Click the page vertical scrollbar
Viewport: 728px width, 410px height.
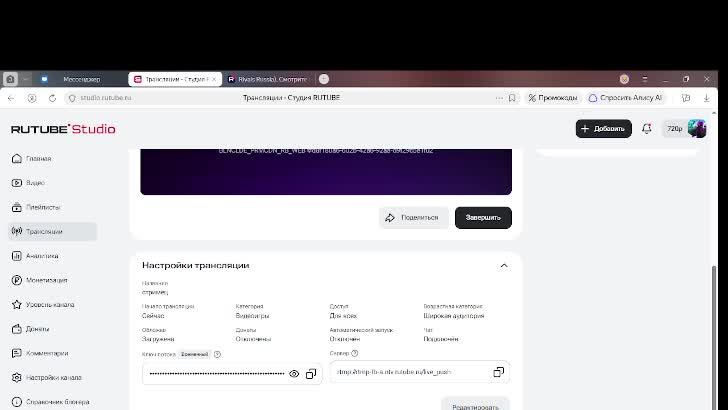(x=714, y=337)
